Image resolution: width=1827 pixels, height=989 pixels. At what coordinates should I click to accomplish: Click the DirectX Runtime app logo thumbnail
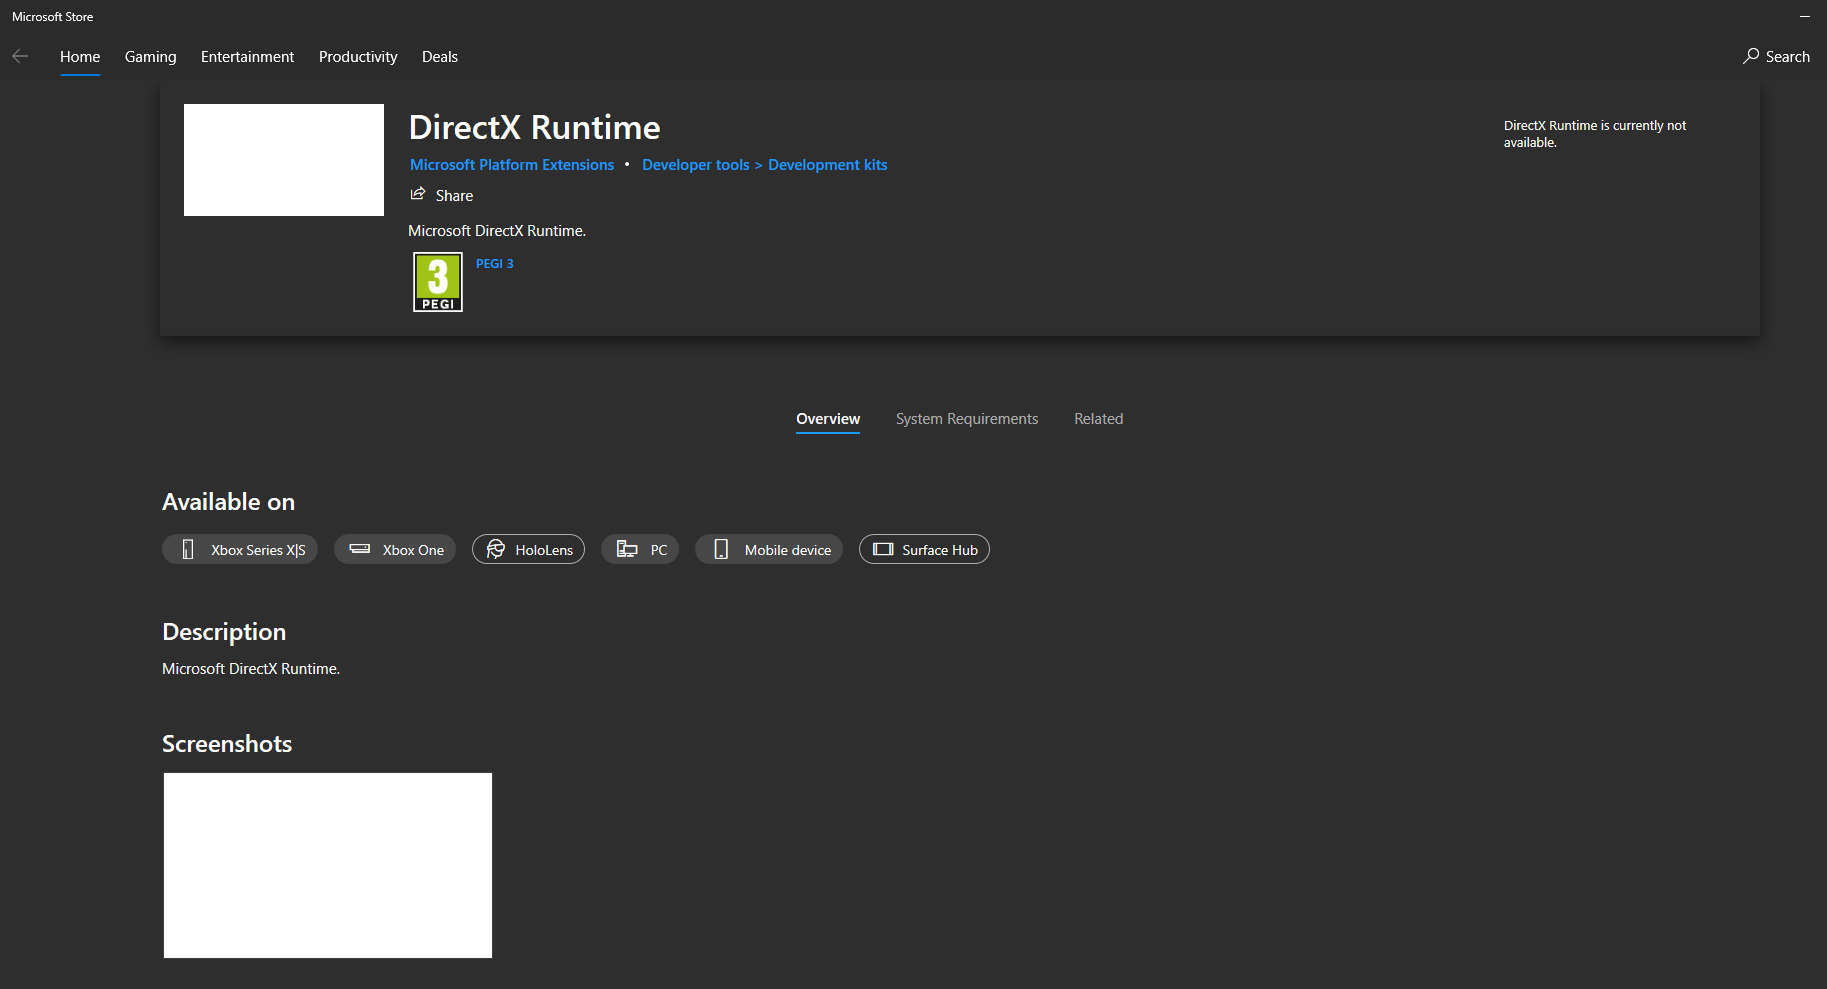(284, 160)
